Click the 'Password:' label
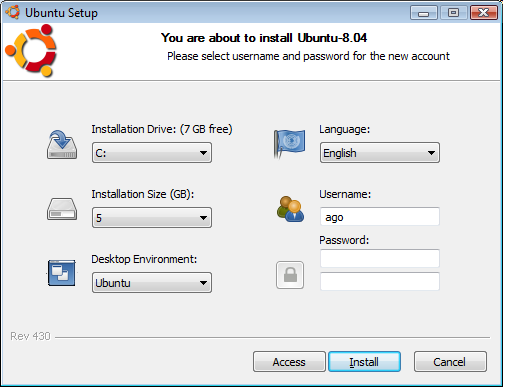Viewport: 505px width, 390px height. (344, 240)
